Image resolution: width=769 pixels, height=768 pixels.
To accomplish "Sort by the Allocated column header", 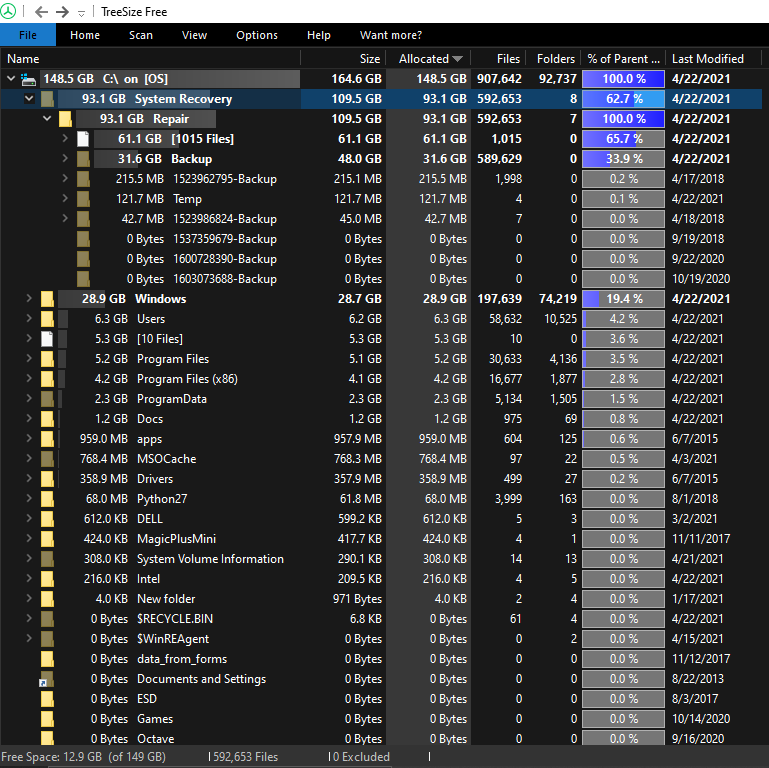I will (428, 59).
